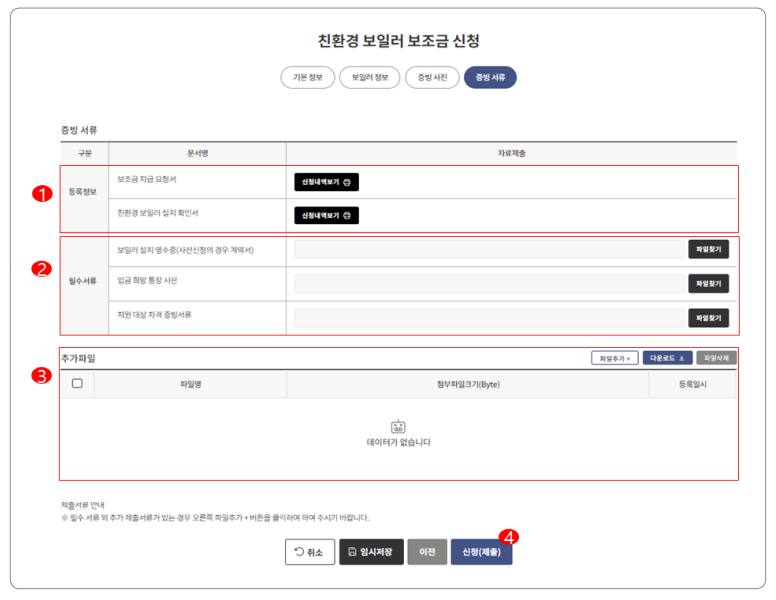Image resolution: width=776 pixels, height=600 pixels.
Task: Focus the 보일러 설치 영수증 file field
Action: 489,250
